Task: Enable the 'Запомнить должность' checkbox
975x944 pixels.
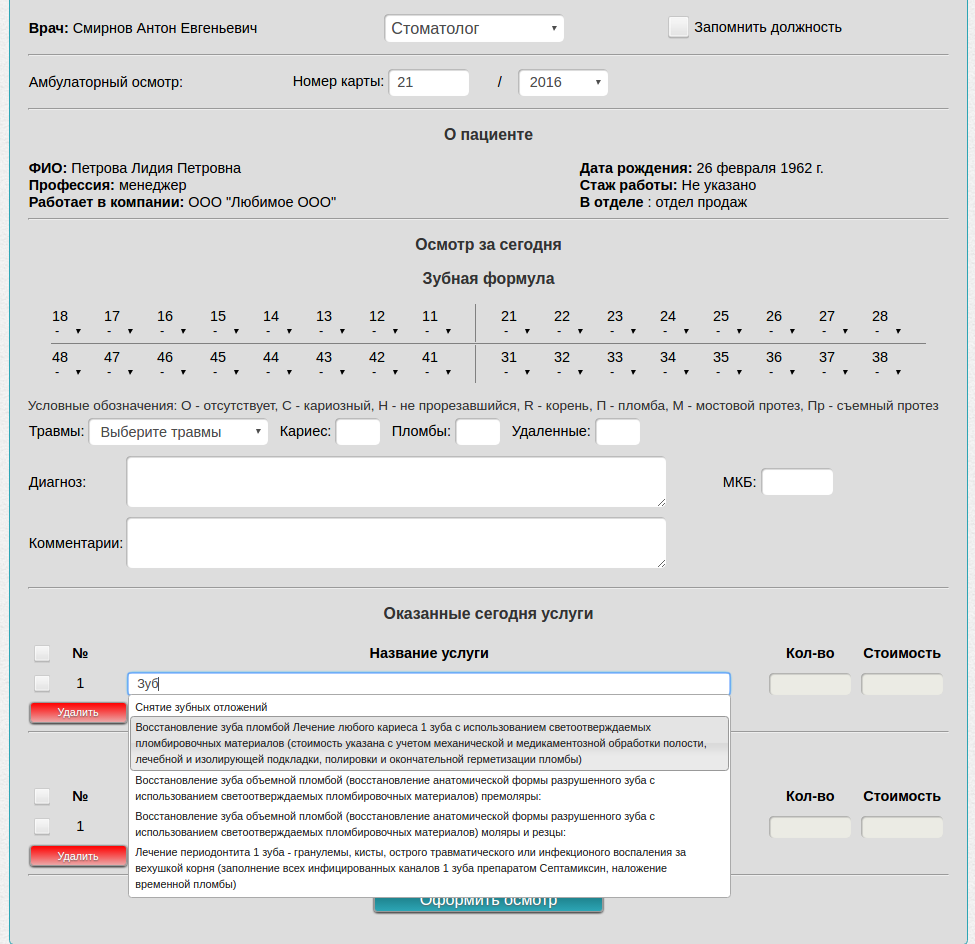Action: pyautogui.click(x=678, y=28)
